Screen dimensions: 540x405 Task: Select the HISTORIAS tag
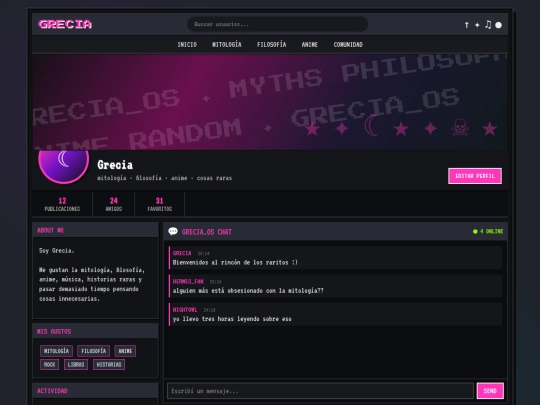[x=109, y=364]
